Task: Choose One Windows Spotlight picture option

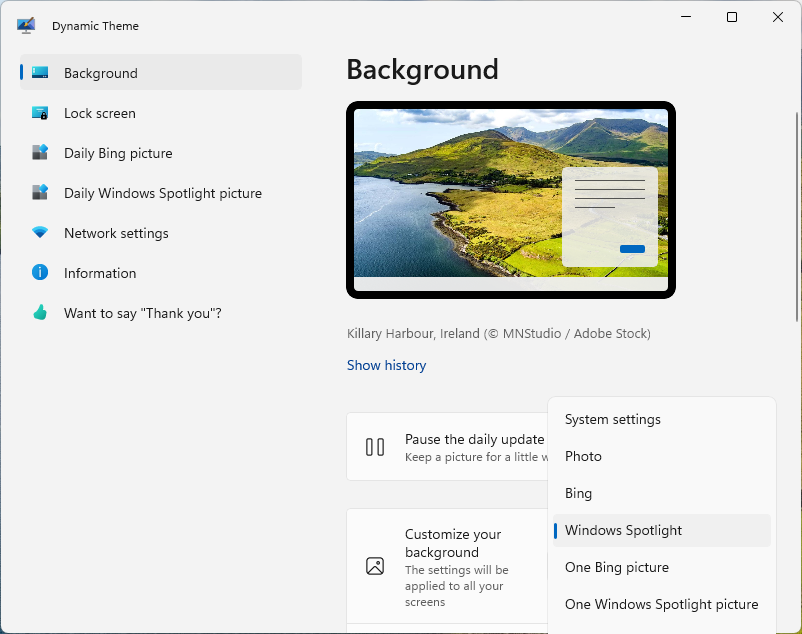Action: coord(661,604)
